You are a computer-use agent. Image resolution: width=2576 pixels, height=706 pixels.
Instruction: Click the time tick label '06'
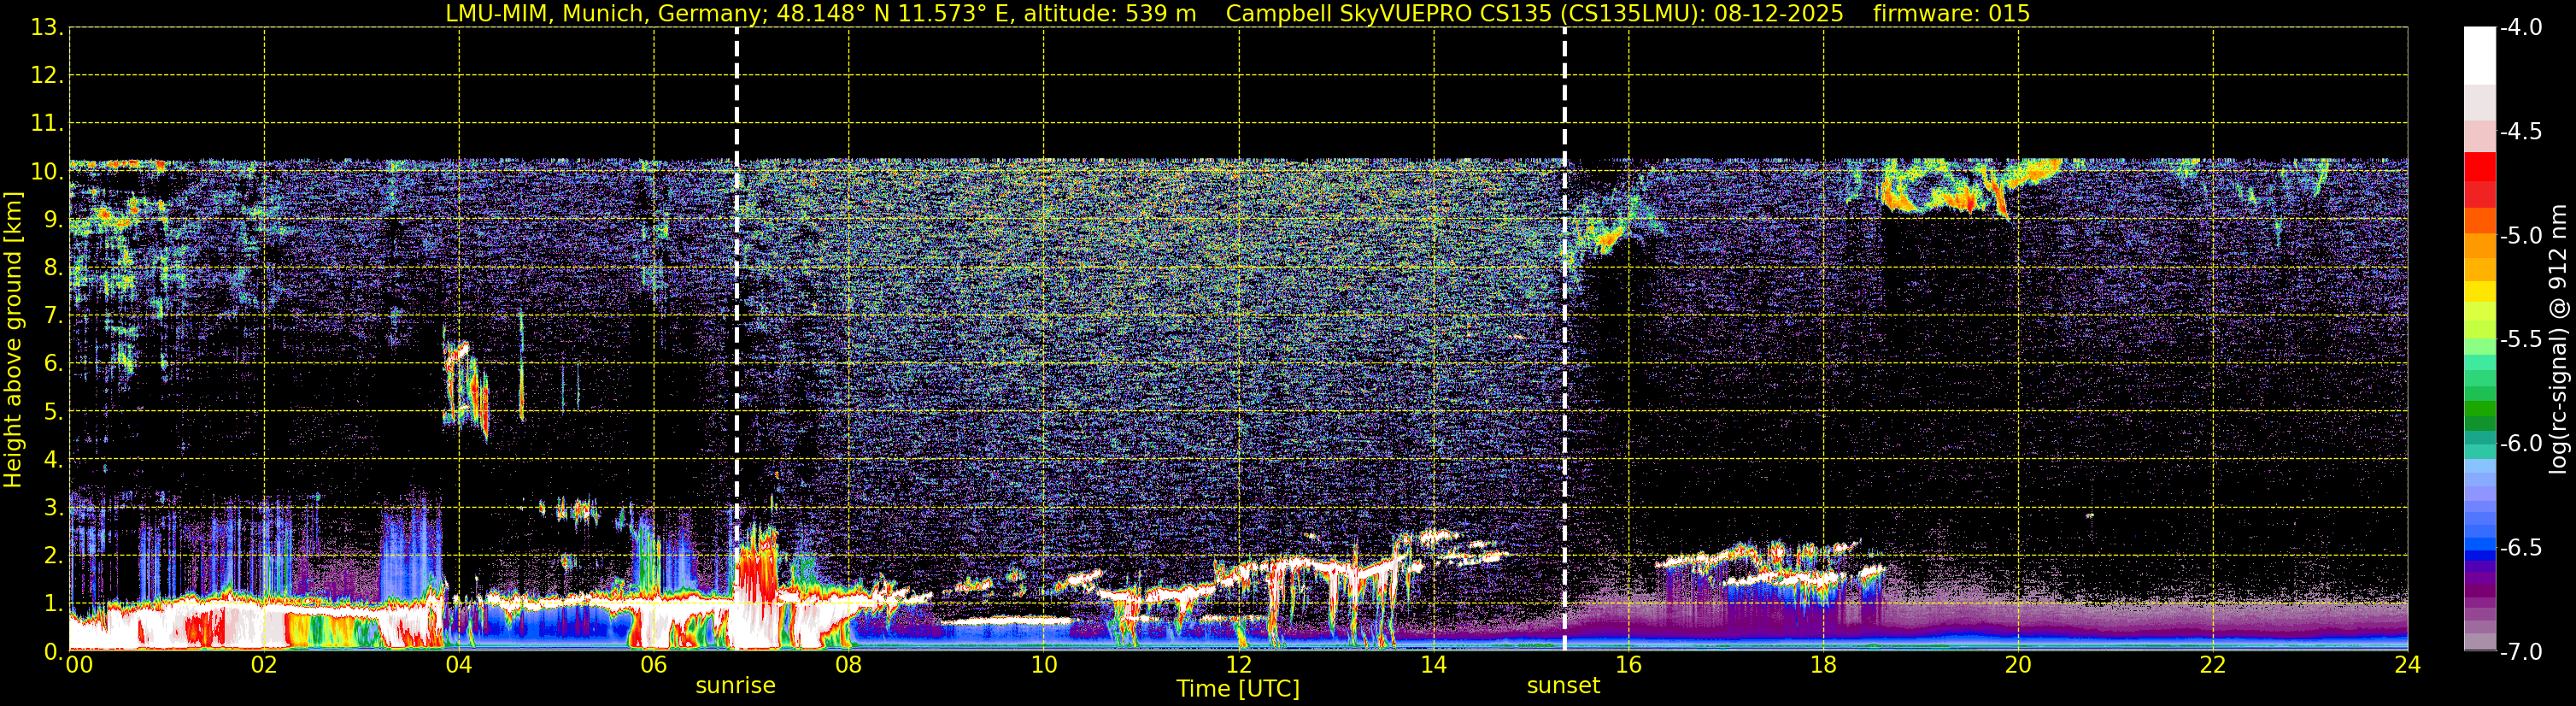point(654,665)
